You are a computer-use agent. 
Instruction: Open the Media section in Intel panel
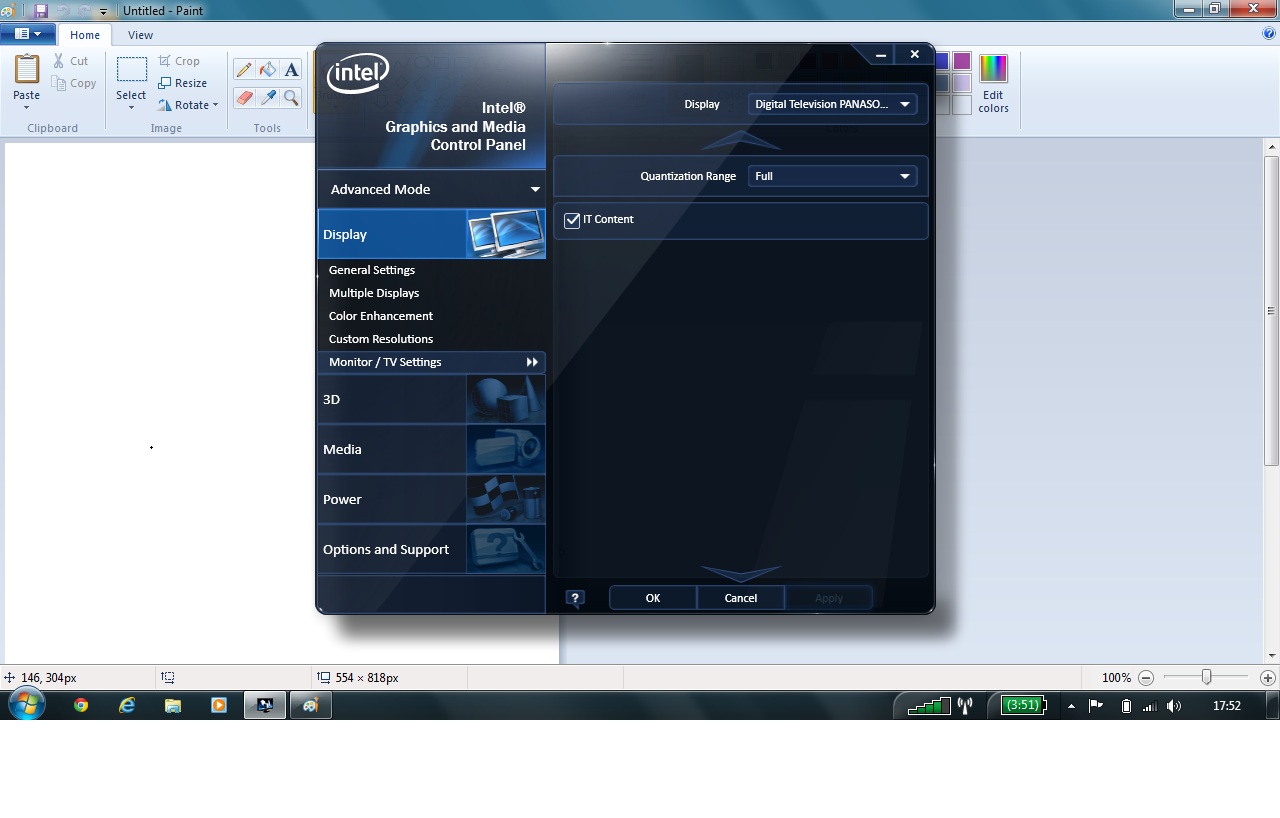tap(431, 449)
